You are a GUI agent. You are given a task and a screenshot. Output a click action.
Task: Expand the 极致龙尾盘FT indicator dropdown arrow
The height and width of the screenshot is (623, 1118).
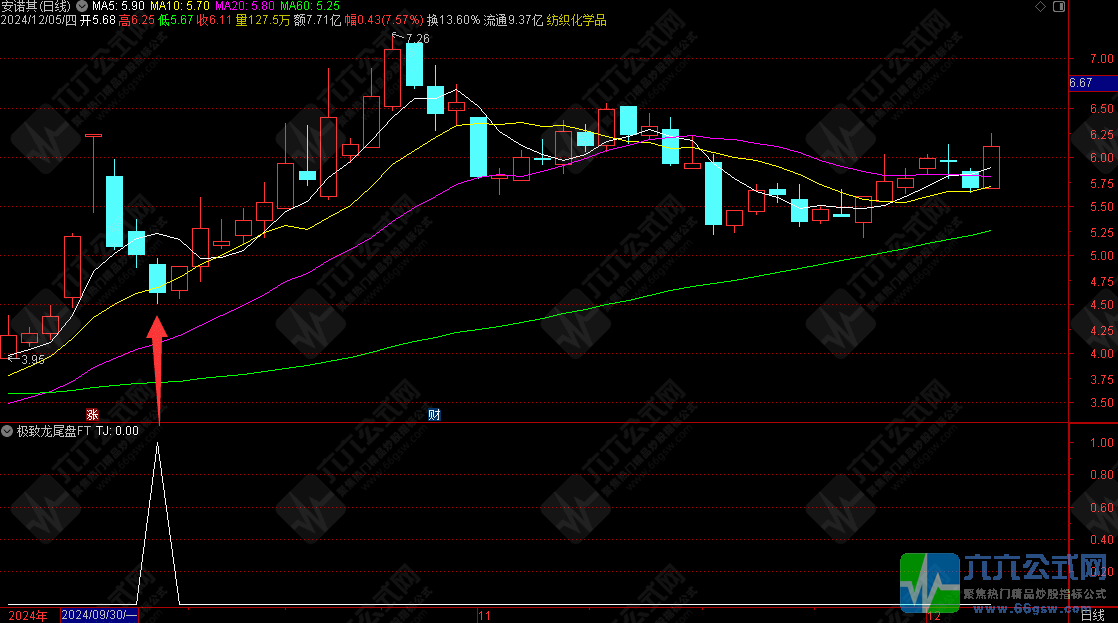point(7,431)
